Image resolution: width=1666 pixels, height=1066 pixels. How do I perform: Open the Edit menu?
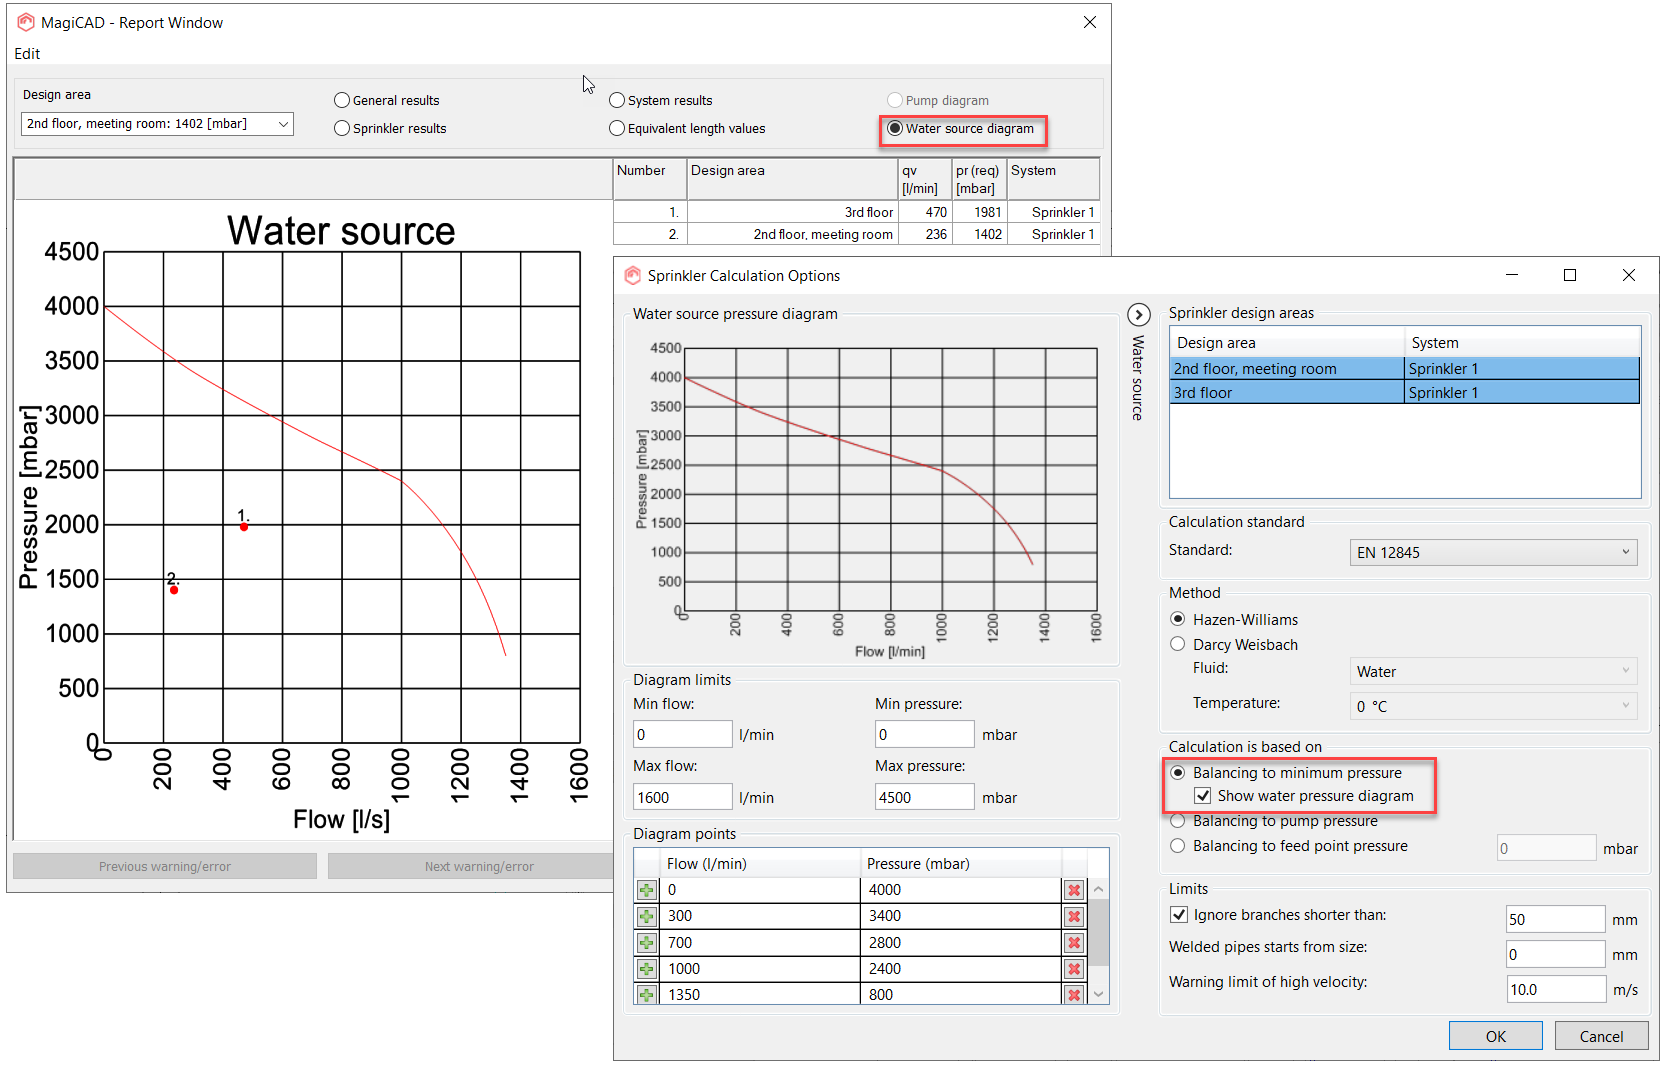(27, 54)
